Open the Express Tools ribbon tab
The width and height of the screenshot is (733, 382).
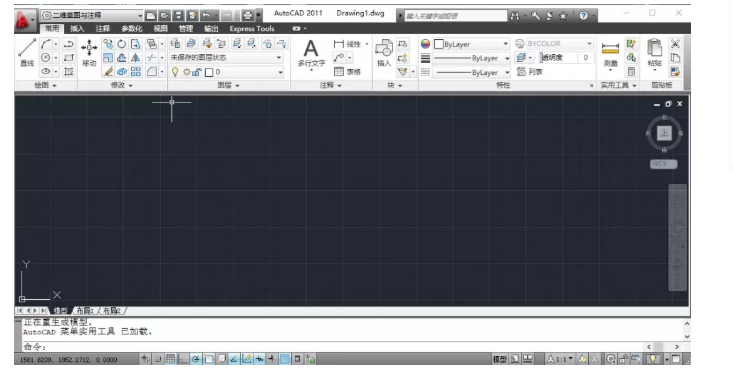point(252,29)
